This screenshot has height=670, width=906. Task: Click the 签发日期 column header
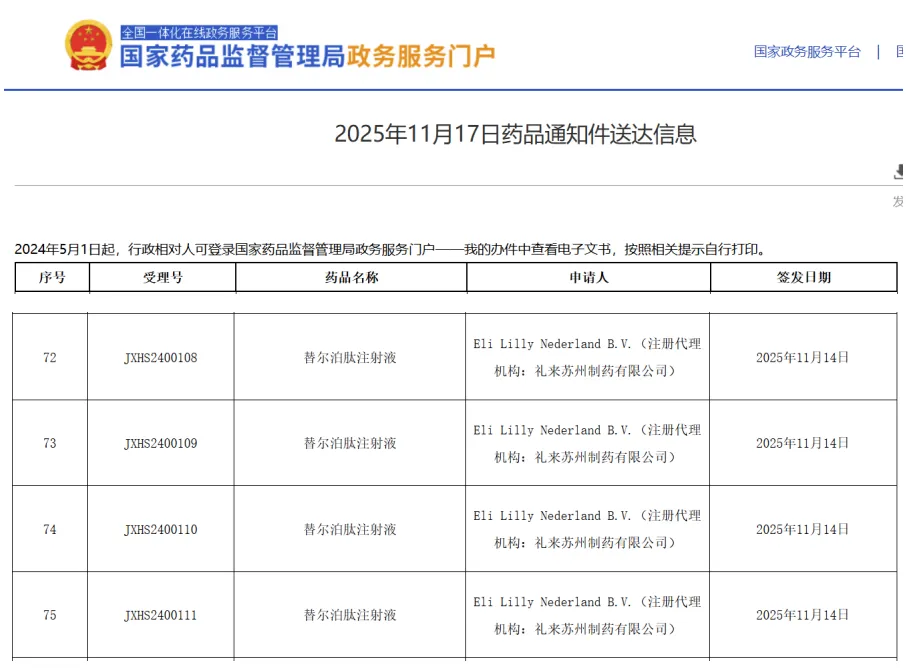[x=803, y=277]
